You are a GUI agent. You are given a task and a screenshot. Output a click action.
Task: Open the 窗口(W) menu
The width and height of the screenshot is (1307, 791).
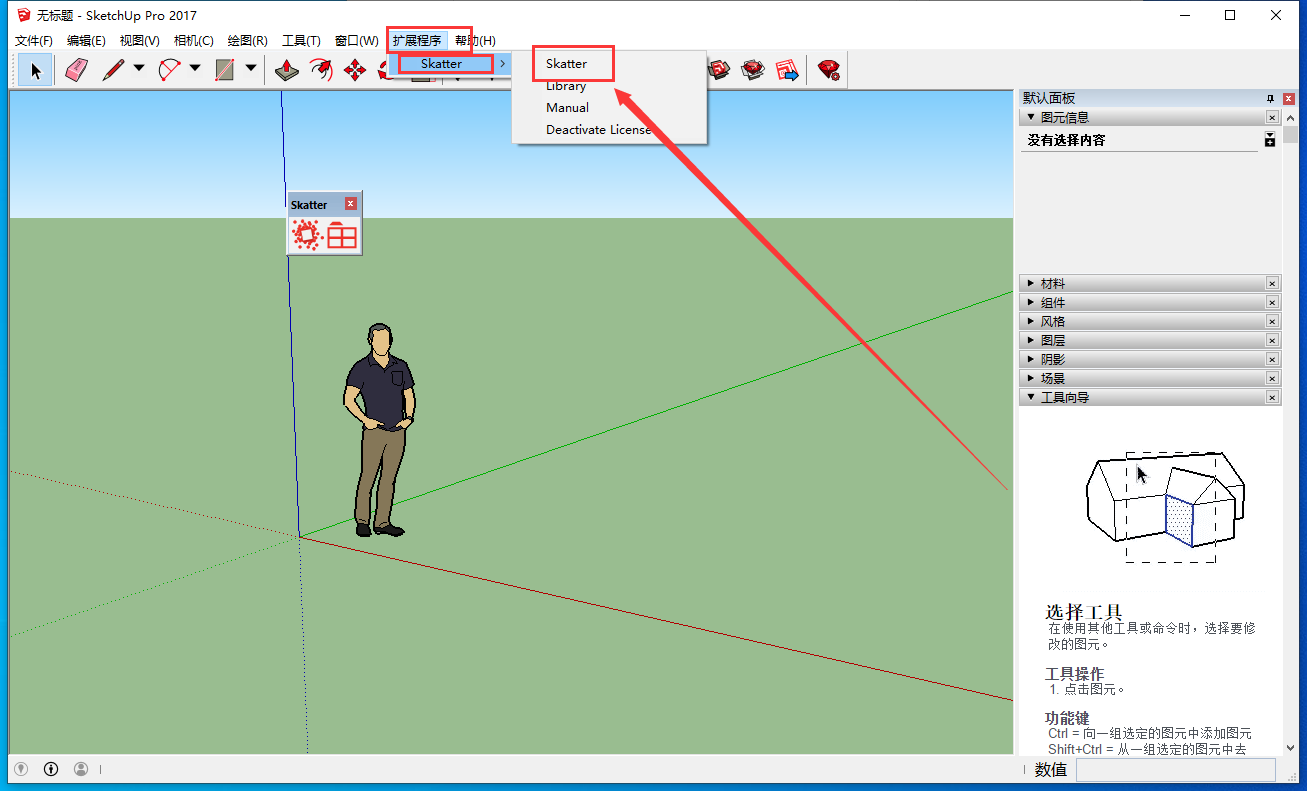(x=356, y=41)
